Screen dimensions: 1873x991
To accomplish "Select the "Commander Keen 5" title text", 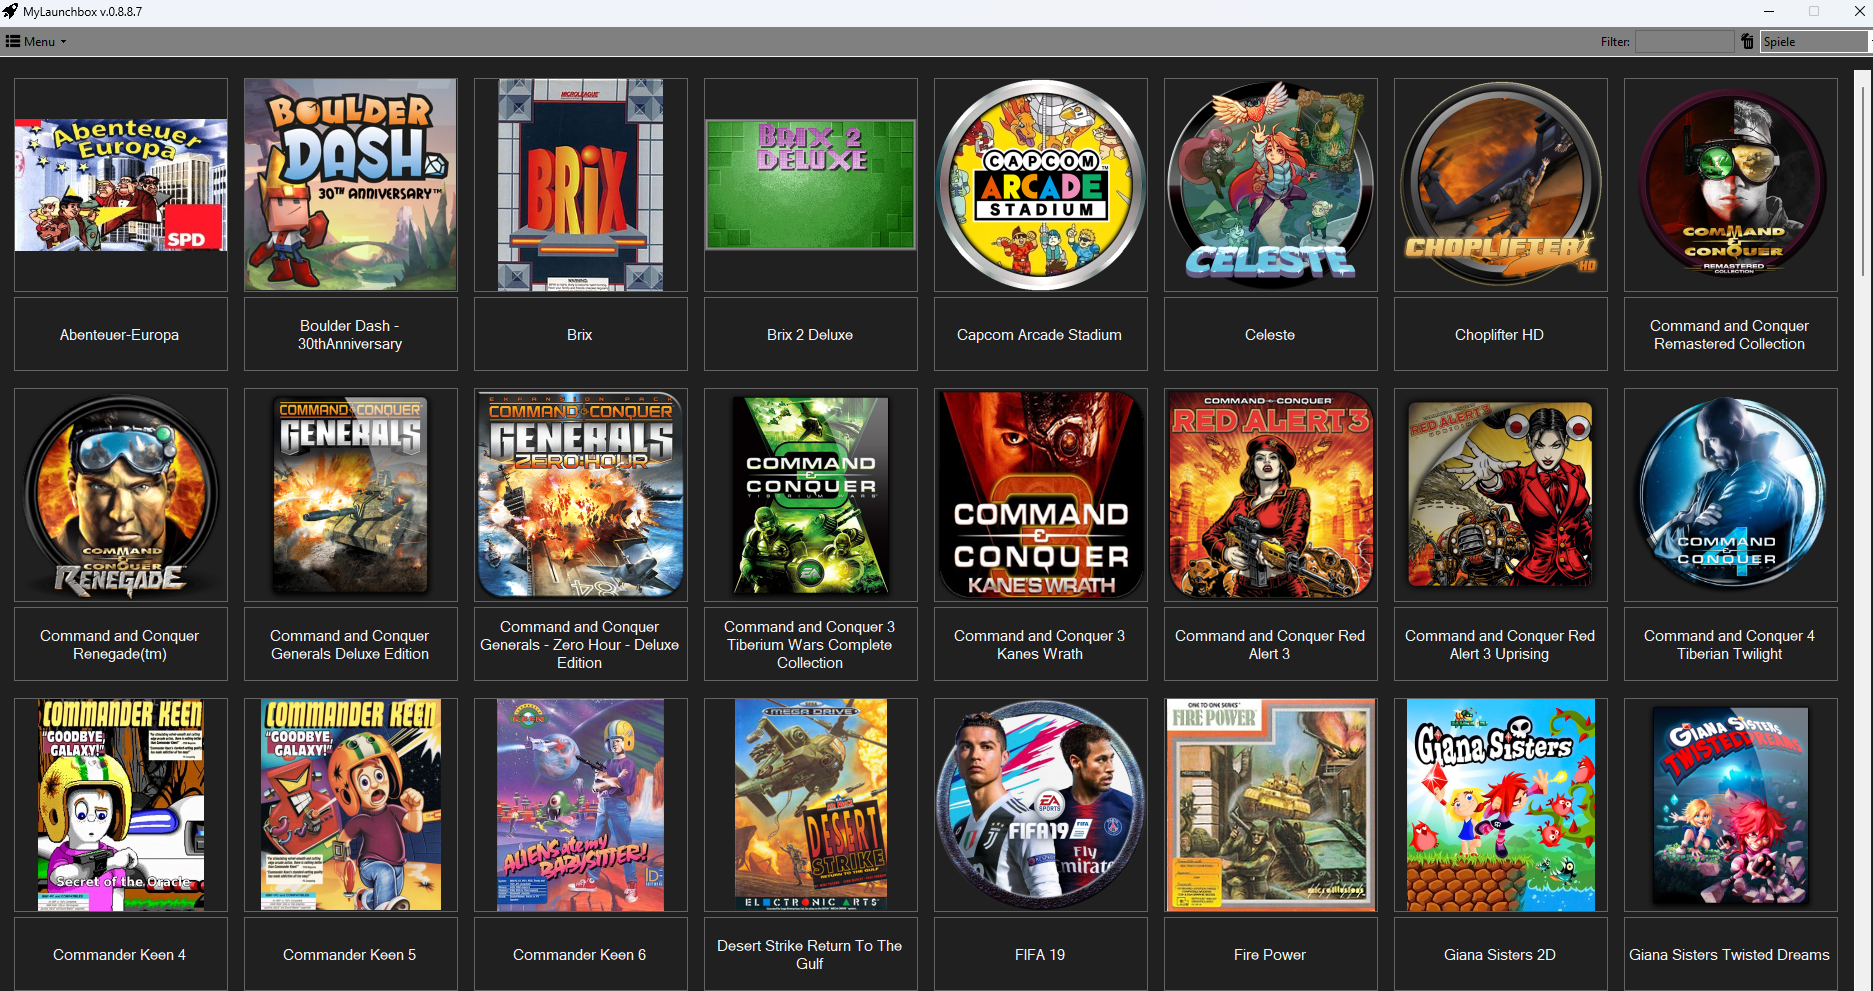I will click(x=350, y=955).
